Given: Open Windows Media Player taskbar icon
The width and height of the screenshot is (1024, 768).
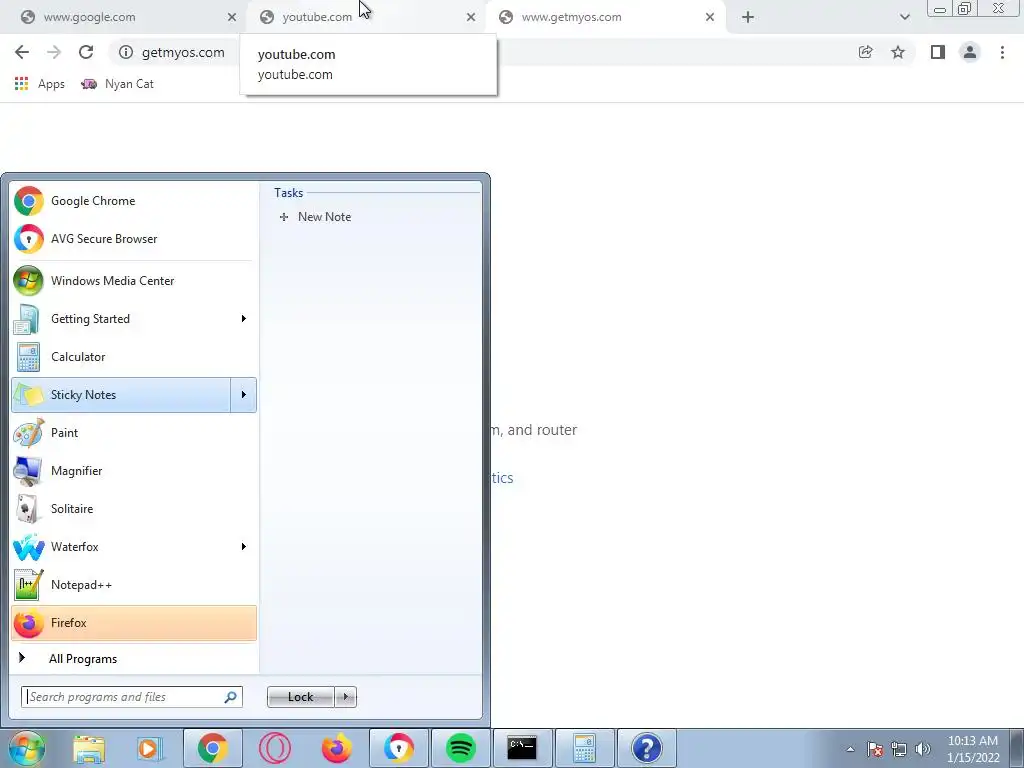Looking at the screenshot, I should coord(150,748).
